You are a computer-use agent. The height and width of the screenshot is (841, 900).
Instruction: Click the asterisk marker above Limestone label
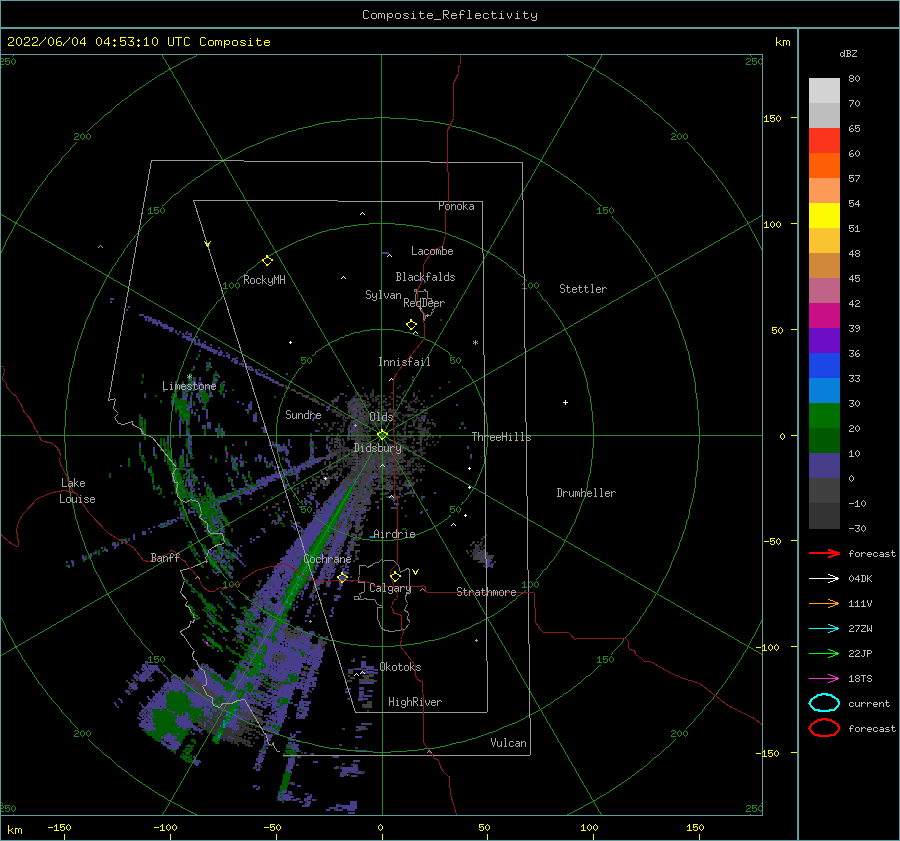click(x=189, y=377)
